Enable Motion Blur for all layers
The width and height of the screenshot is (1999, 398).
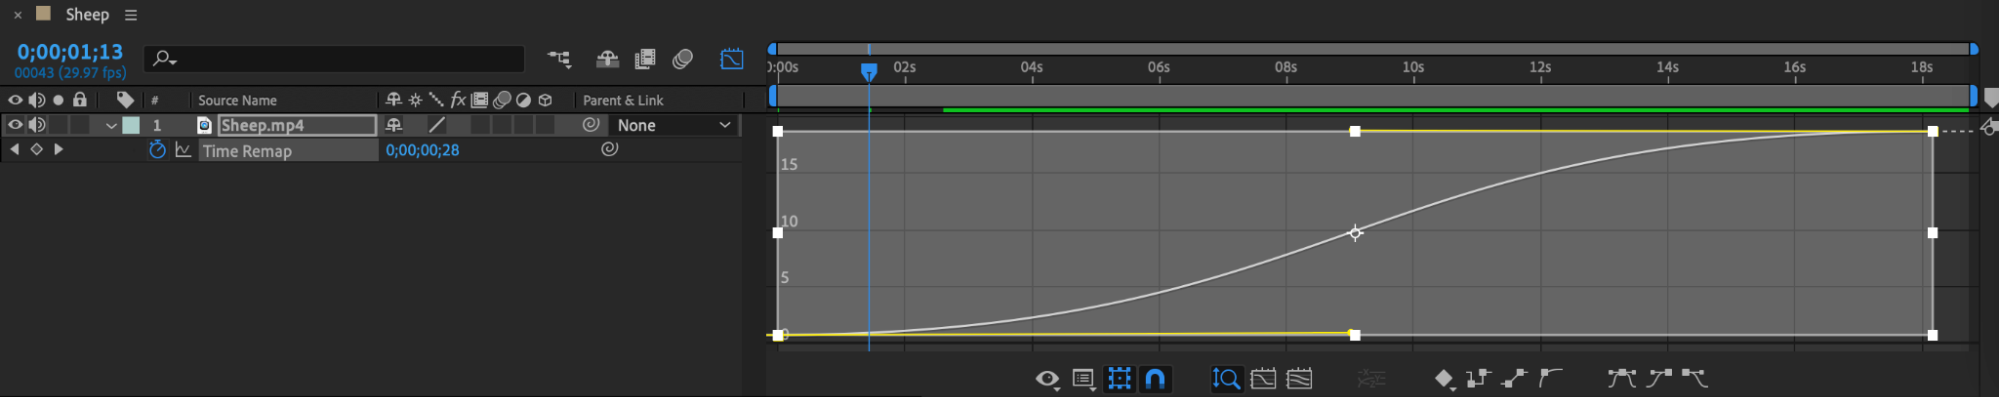683,59
